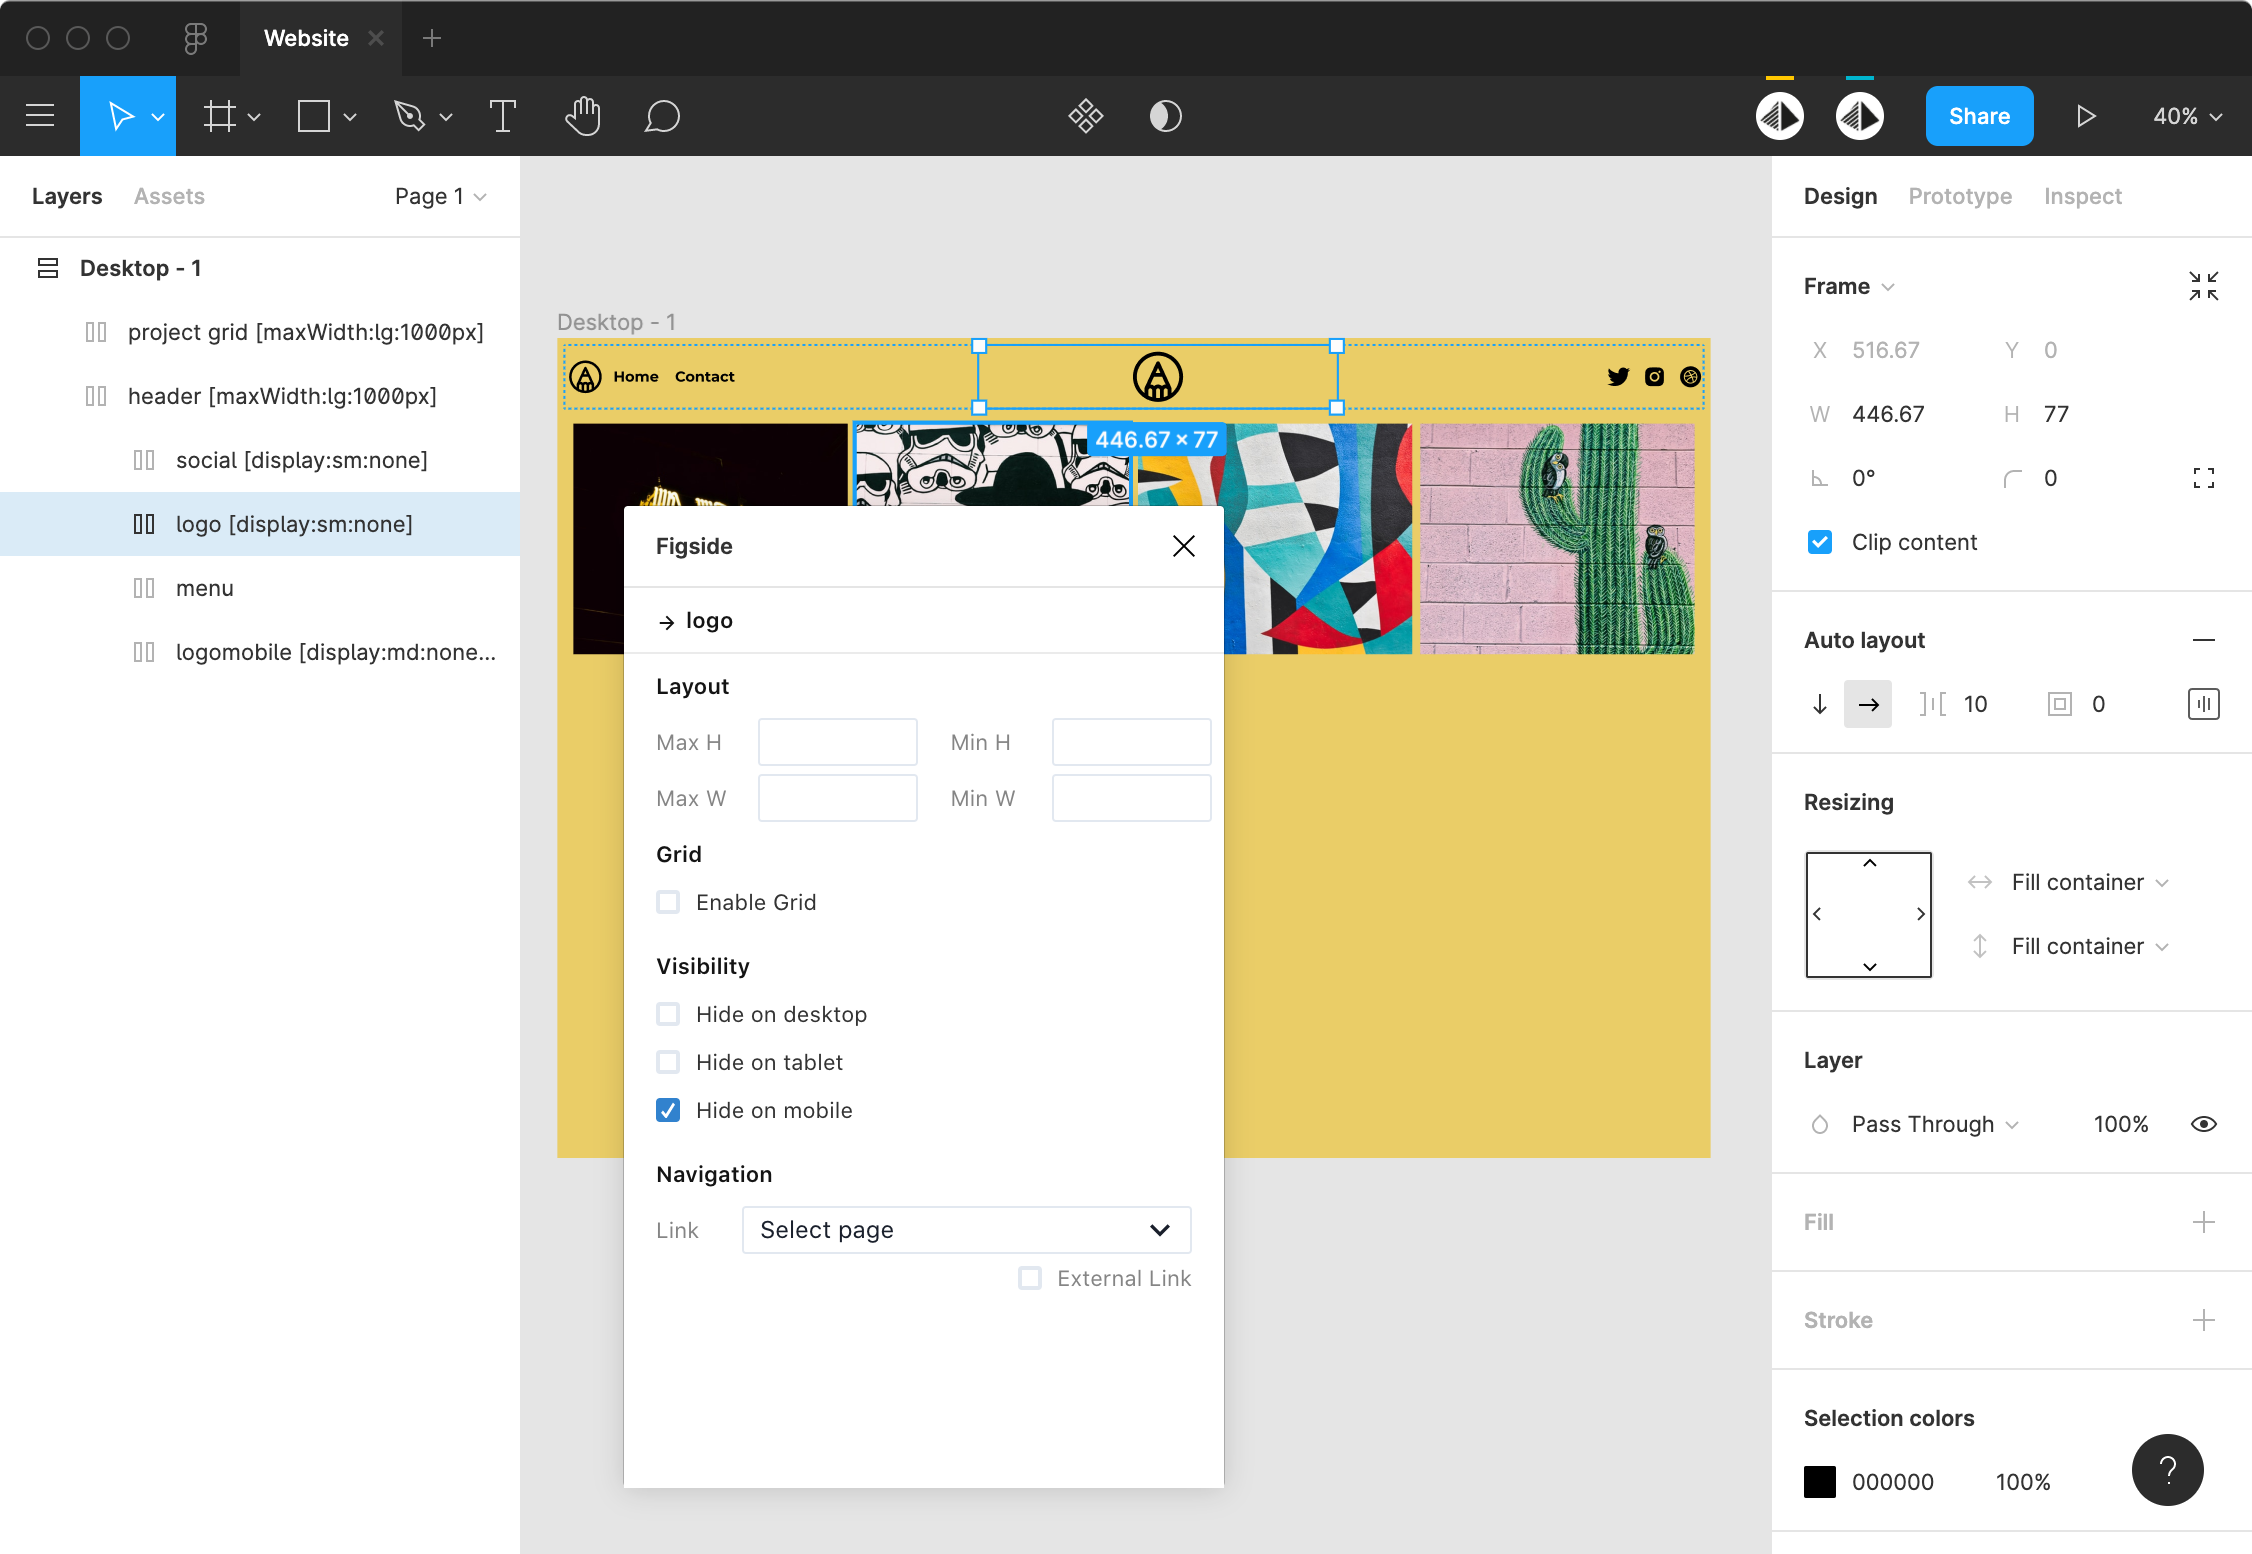Toggle layer visibility eye icon
Viewport: 2252px width, 1554px height.
[x=2204, y=1124]
